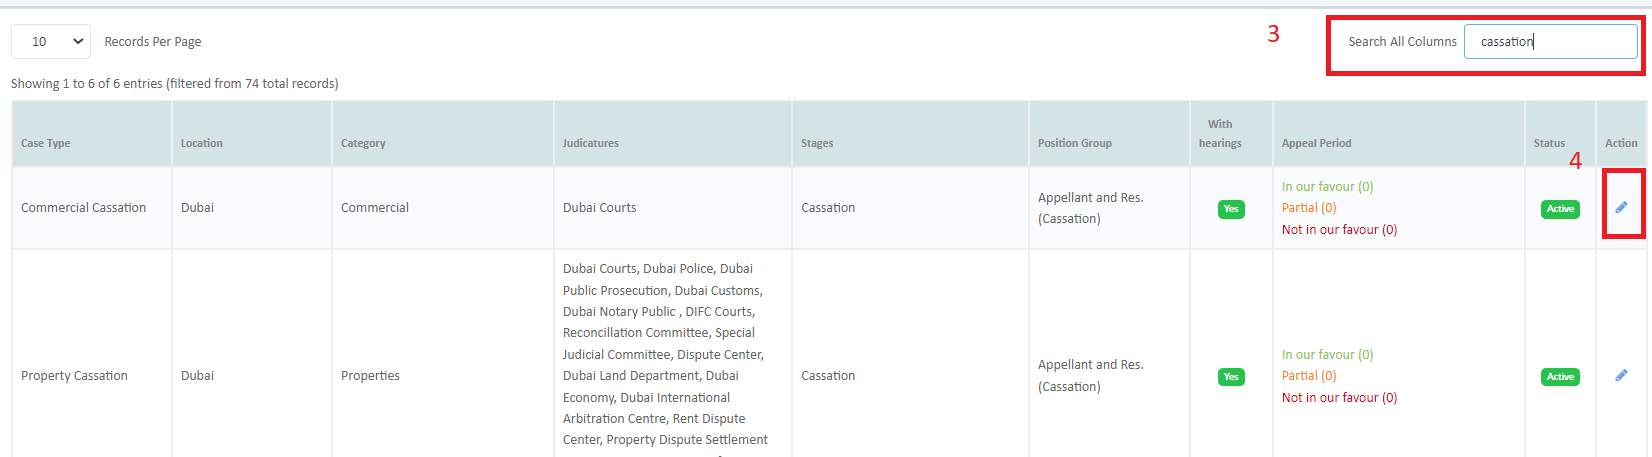This screenshot has height=457, width=1652.
Task: Click 'In our favour (0)' in Commercial Cassation row
Action: click(1328, 187)
